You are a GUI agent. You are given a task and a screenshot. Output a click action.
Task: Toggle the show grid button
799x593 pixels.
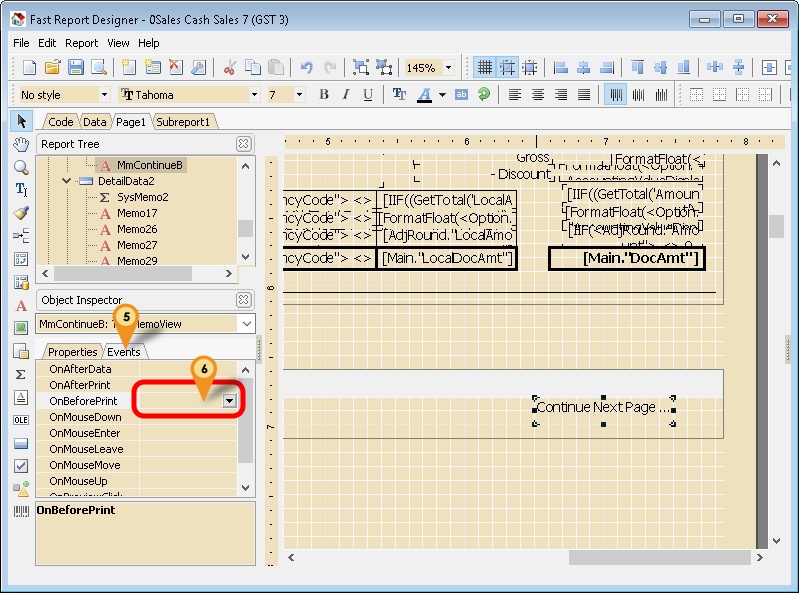pos(485,68)
